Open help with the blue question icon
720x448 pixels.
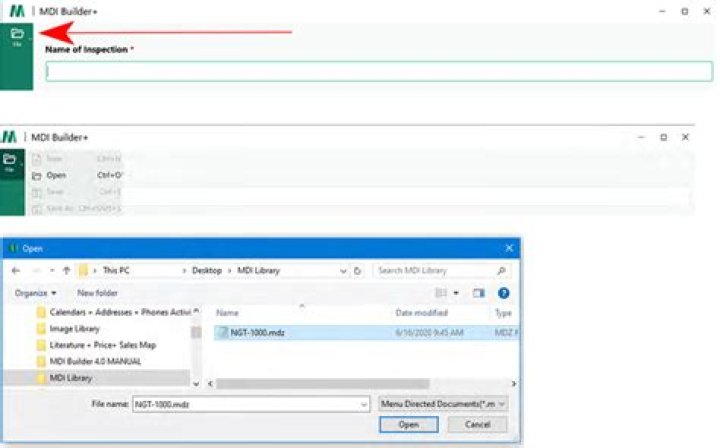coord(503,293)
